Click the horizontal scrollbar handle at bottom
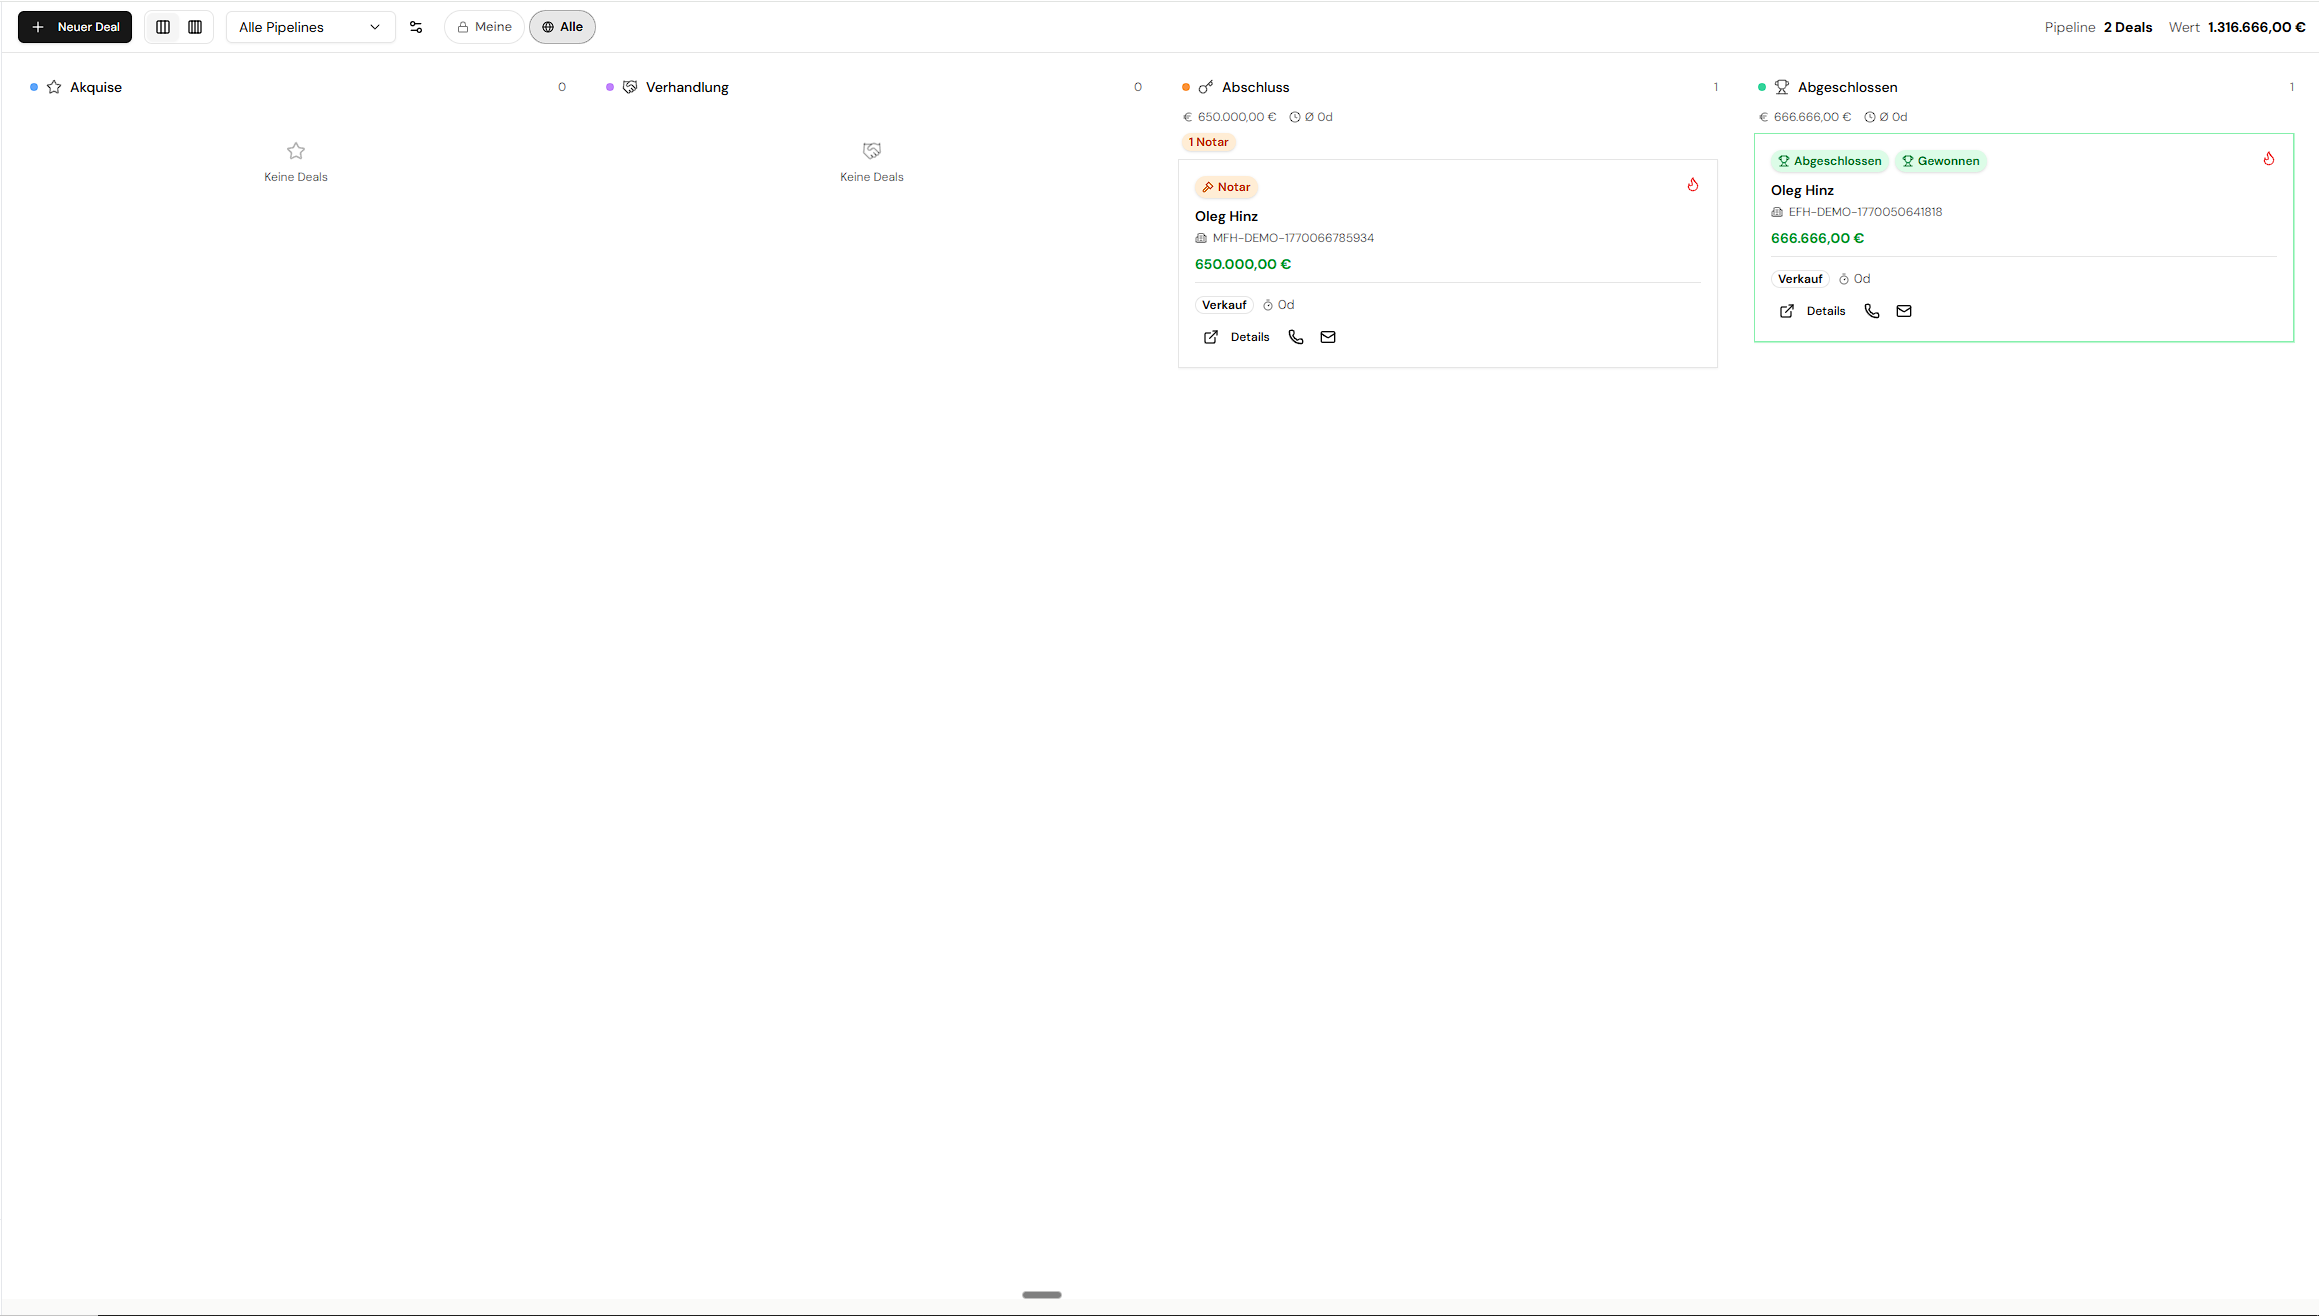 [1042, 1294]
